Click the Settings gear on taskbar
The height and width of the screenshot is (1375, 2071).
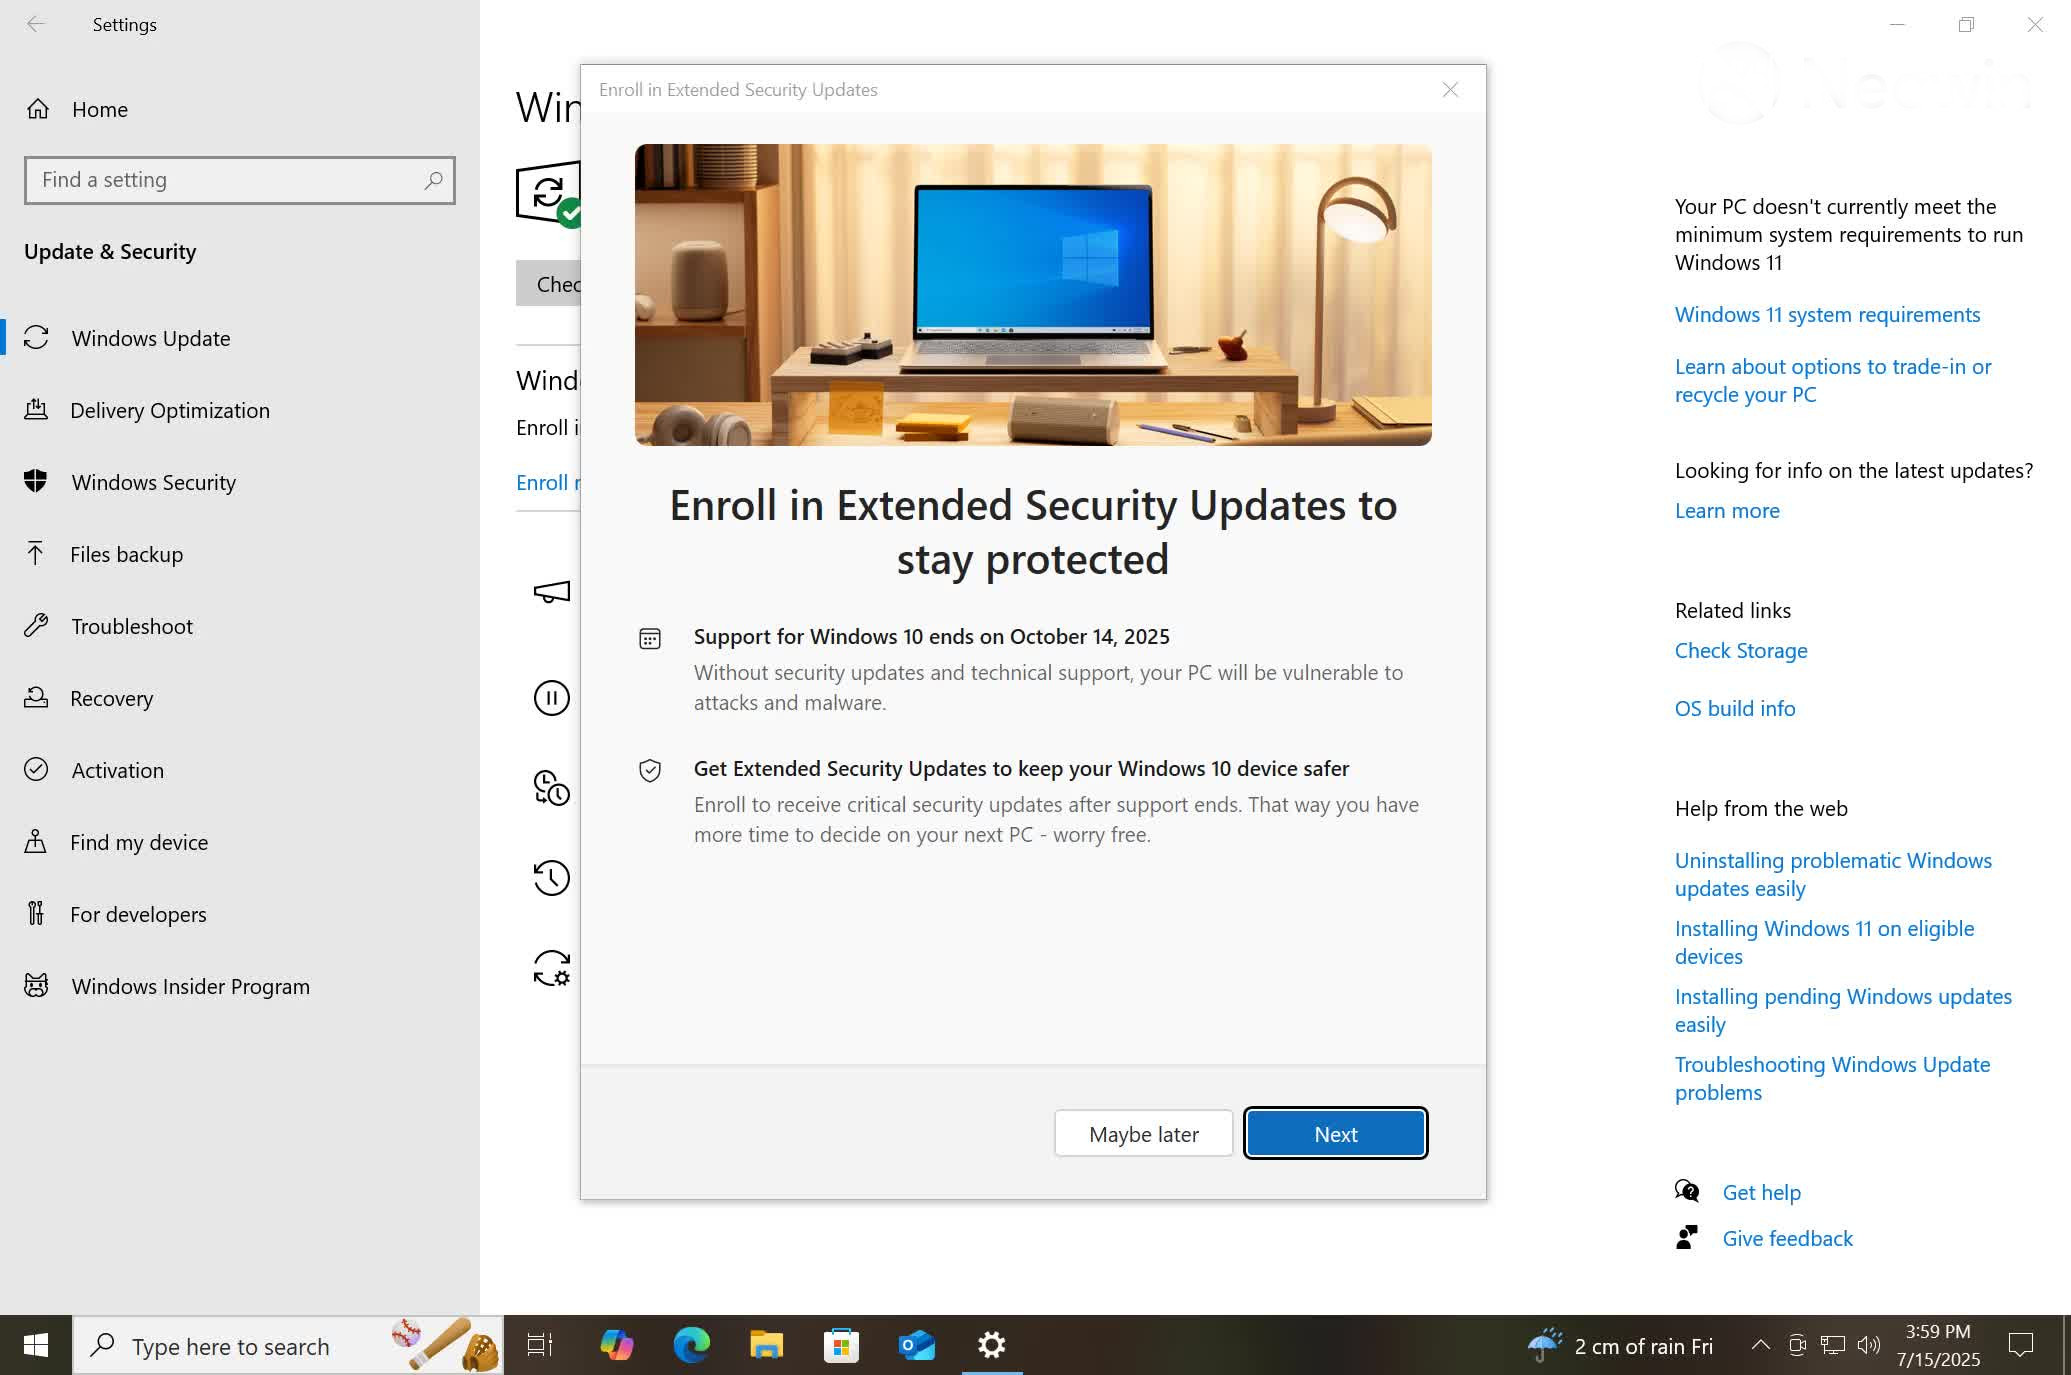point(991,1345)
